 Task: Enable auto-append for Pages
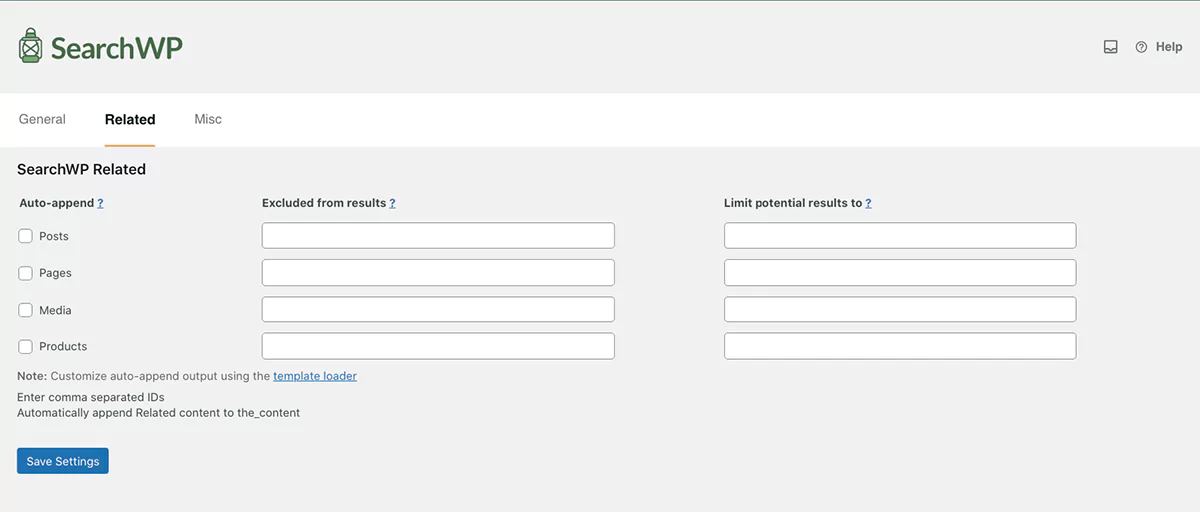pyautogui.click(x=26, y=273)
